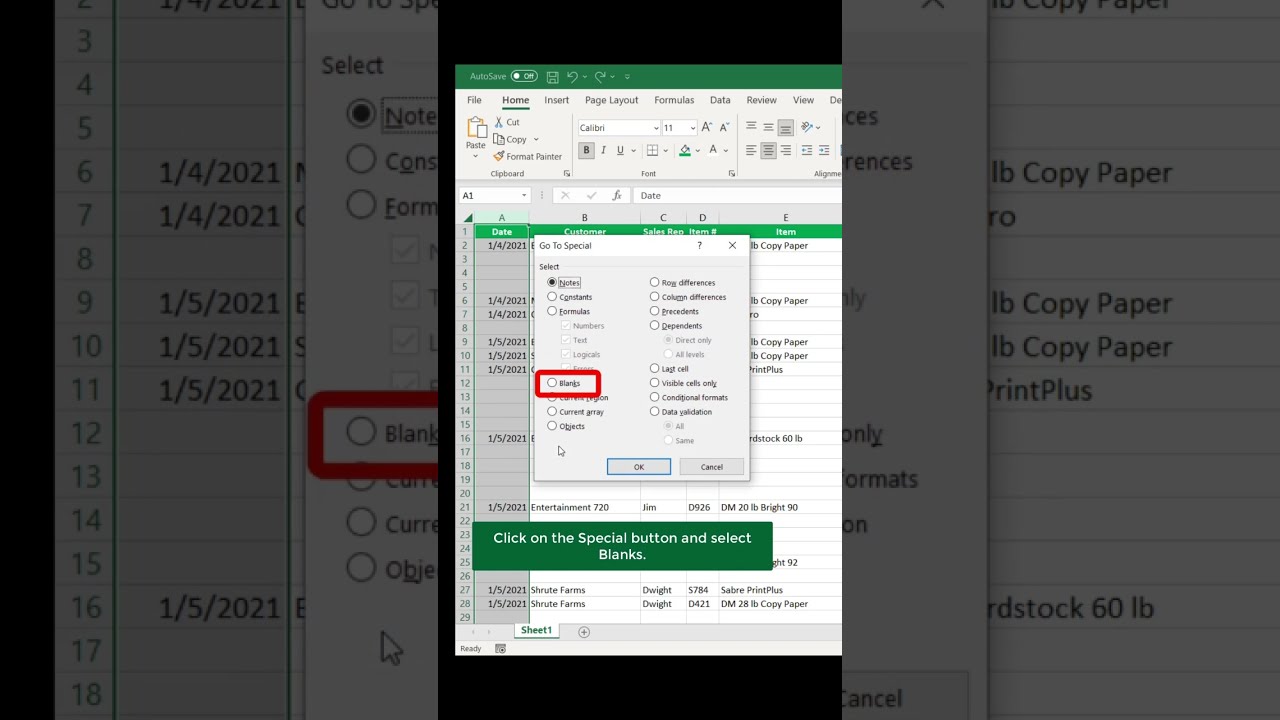Screen dimensions: 1280x720
Task: Align text to the right
Action: (785, 151)
